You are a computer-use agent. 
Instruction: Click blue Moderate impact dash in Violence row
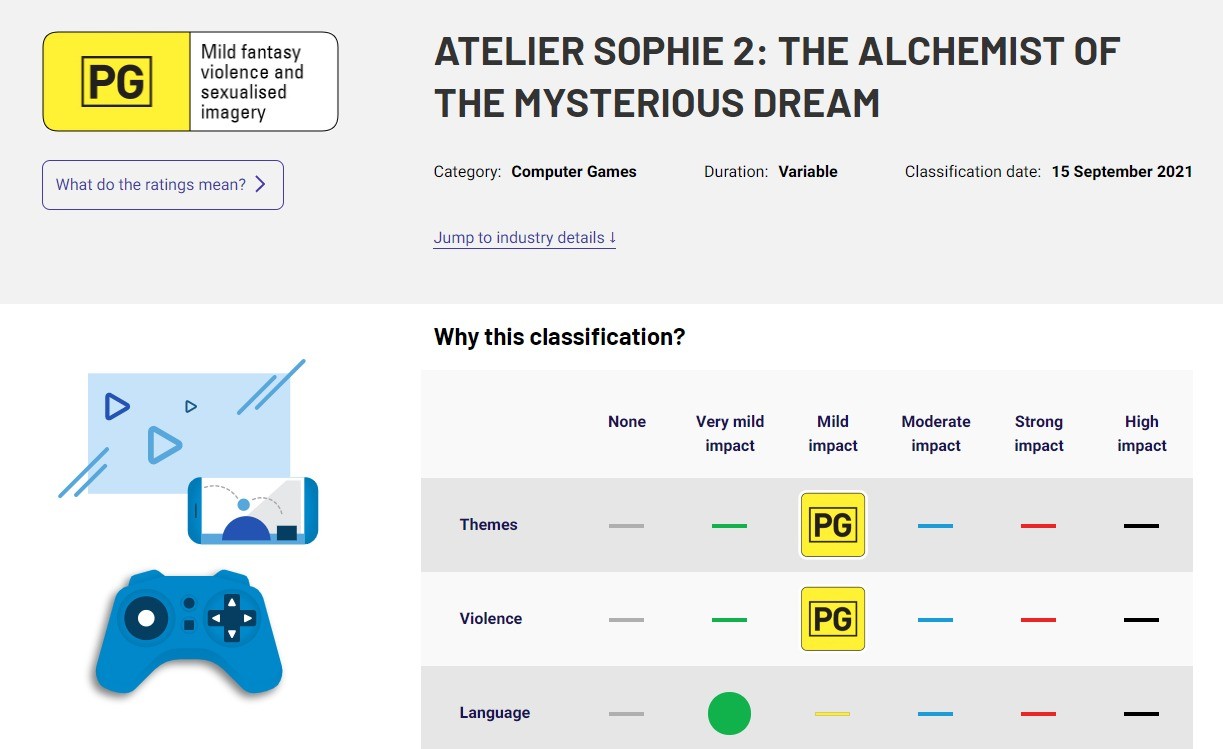click(x=935, y=620)
